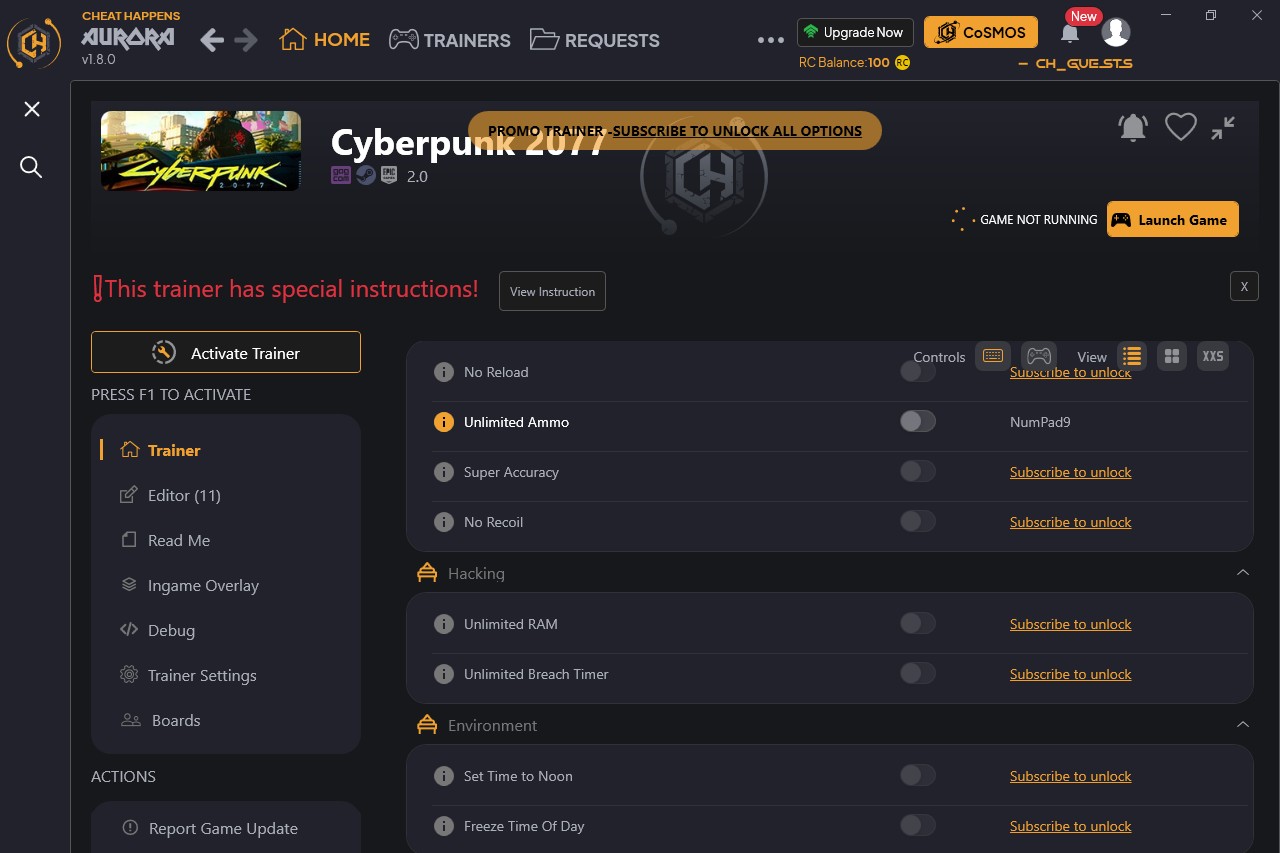The height and width of the screenshot is (853, 1280).
Task: Open the user profile avatar
Action: pyautogui.click(x=1116, y=32)
